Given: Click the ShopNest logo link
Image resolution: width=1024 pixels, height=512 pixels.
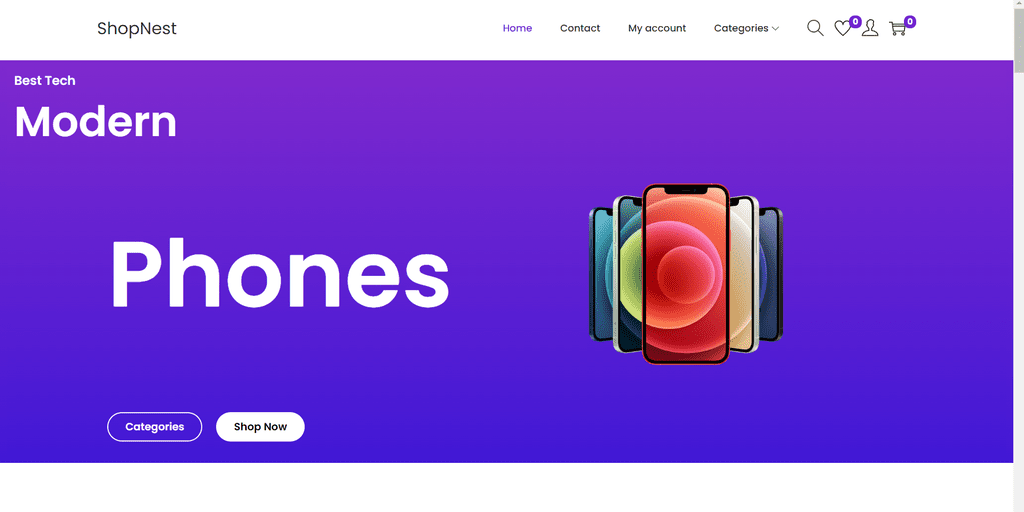Looking at the screenshot, I should coord(136,29).
